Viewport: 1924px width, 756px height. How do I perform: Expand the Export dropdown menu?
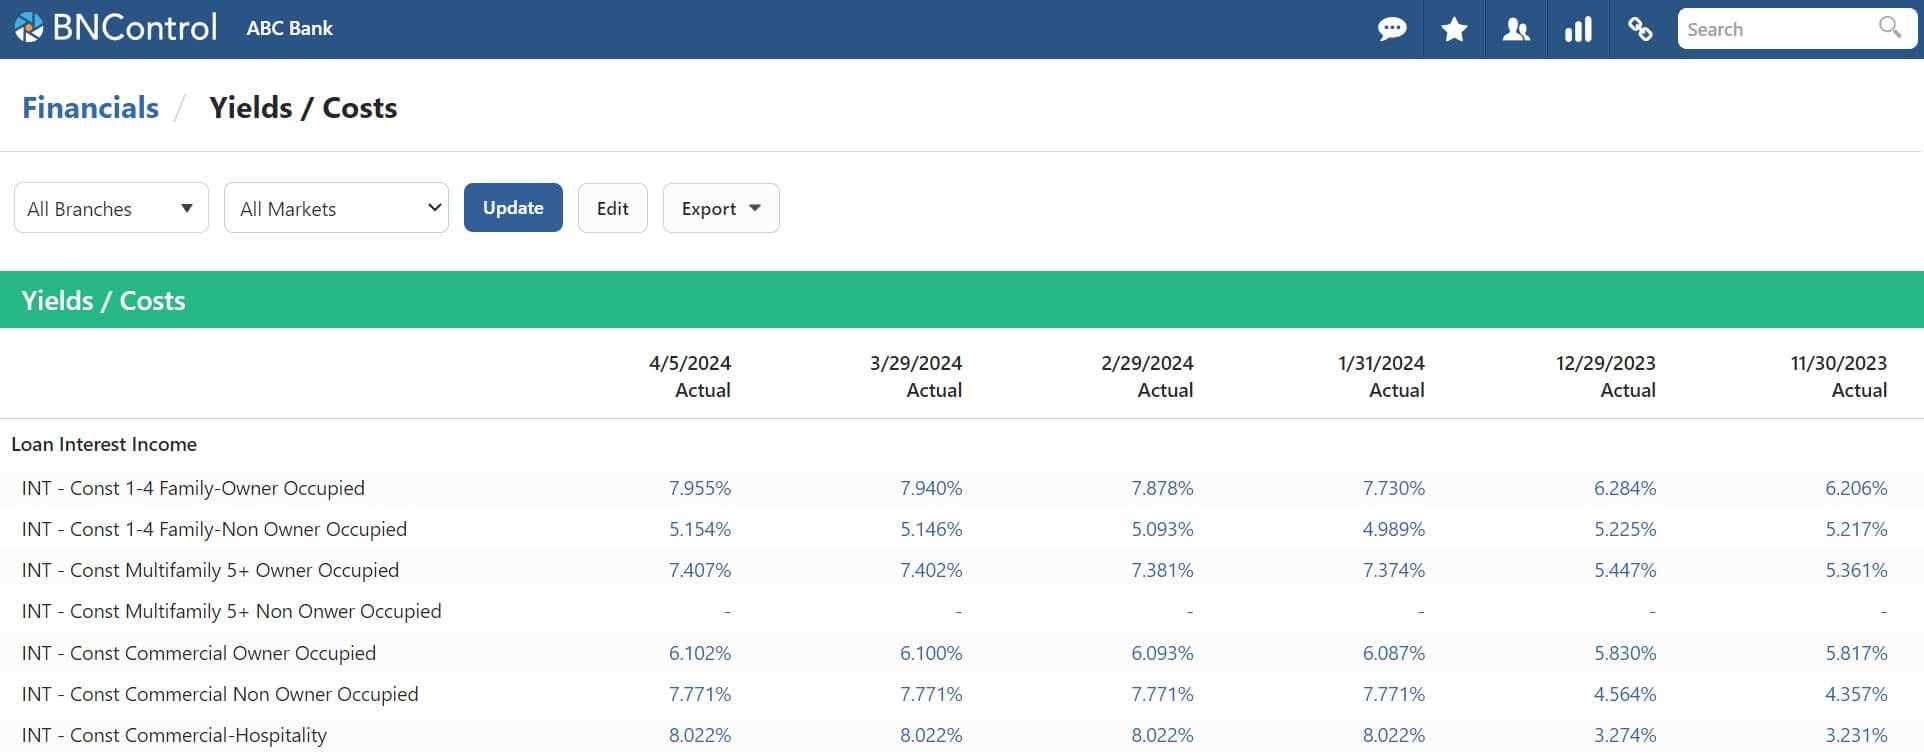click(720, 208)
